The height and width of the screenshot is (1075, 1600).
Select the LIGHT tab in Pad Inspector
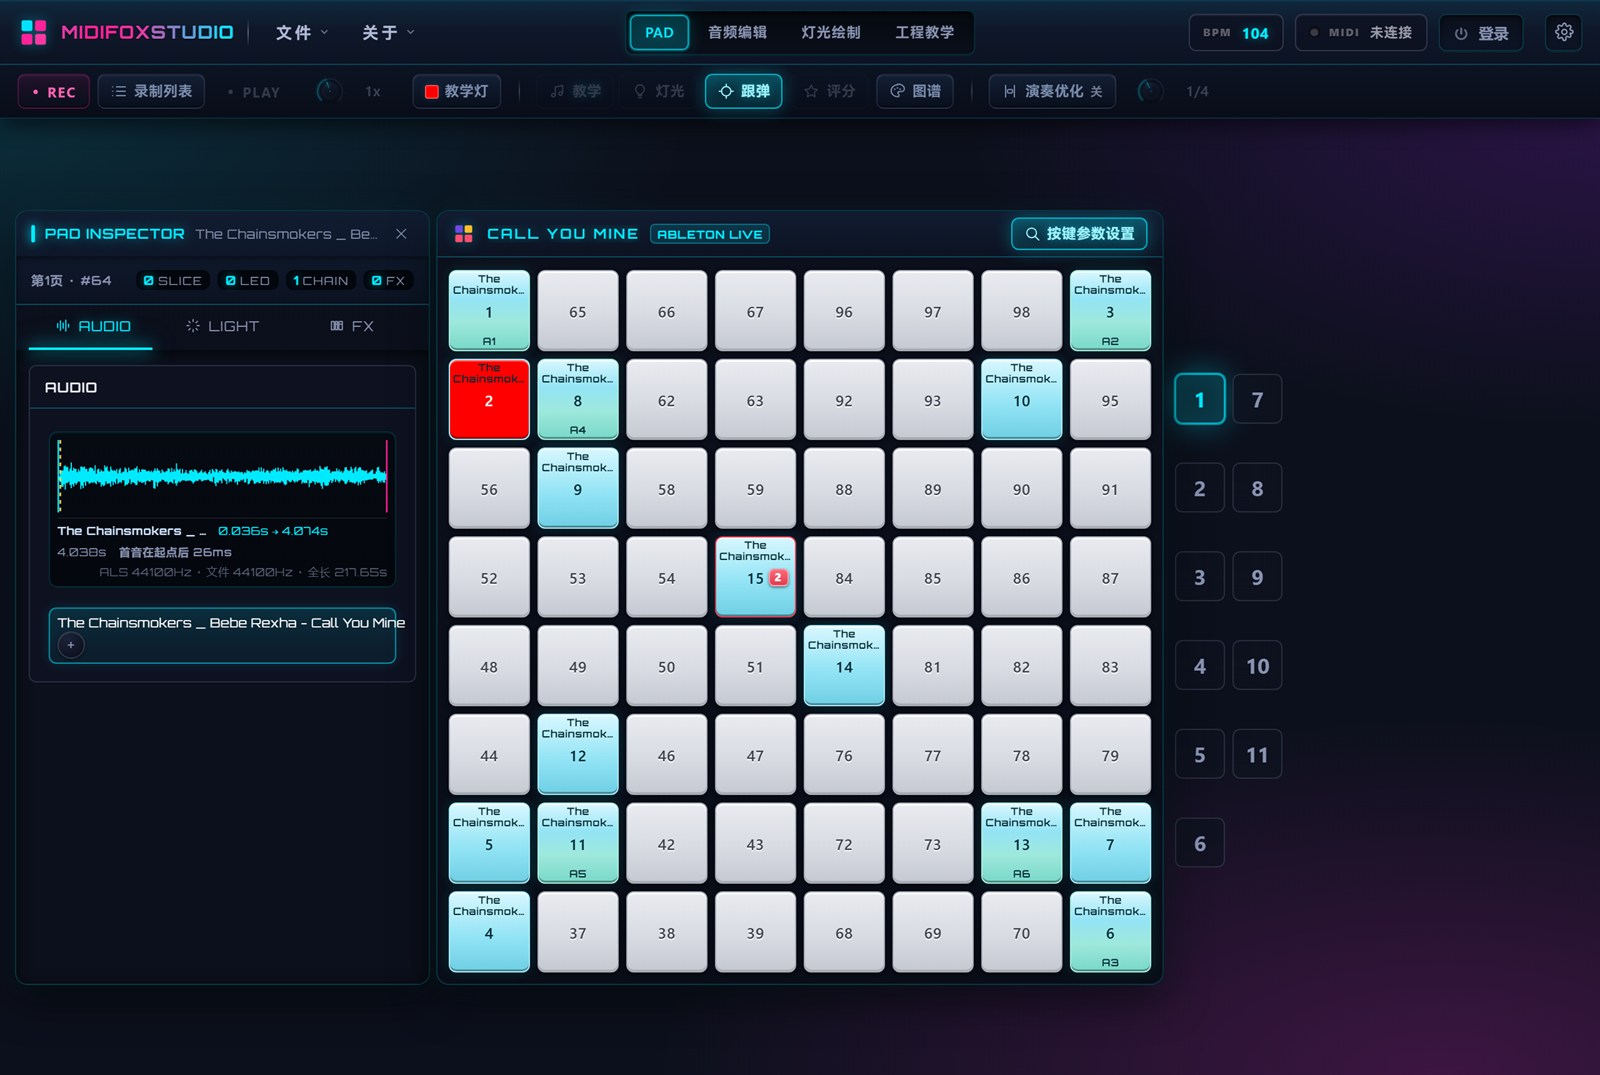[222, 326]
